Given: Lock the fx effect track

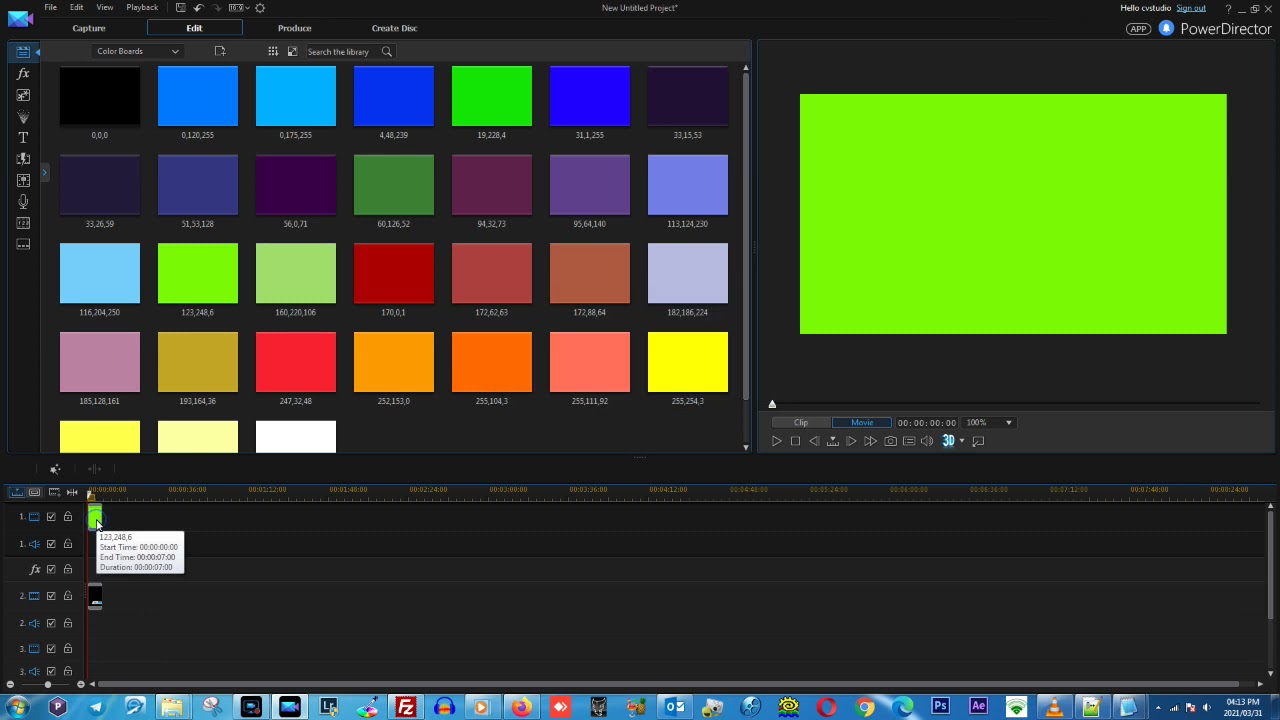Looking at the screenshot, I should [68, 570].
